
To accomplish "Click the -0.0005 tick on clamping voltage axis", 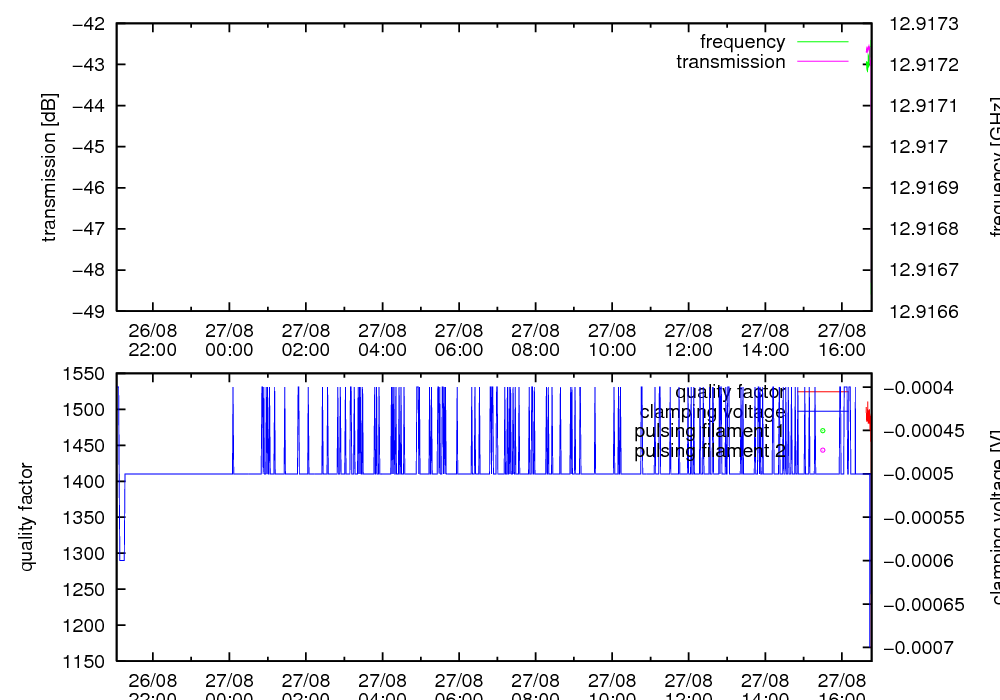I will click(929, 474).
